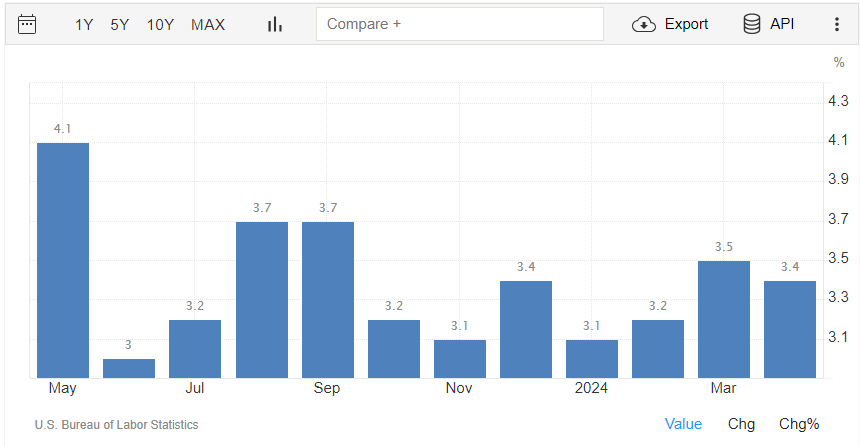Click the 'Jul' x-axis label

(x=195, y=388)
